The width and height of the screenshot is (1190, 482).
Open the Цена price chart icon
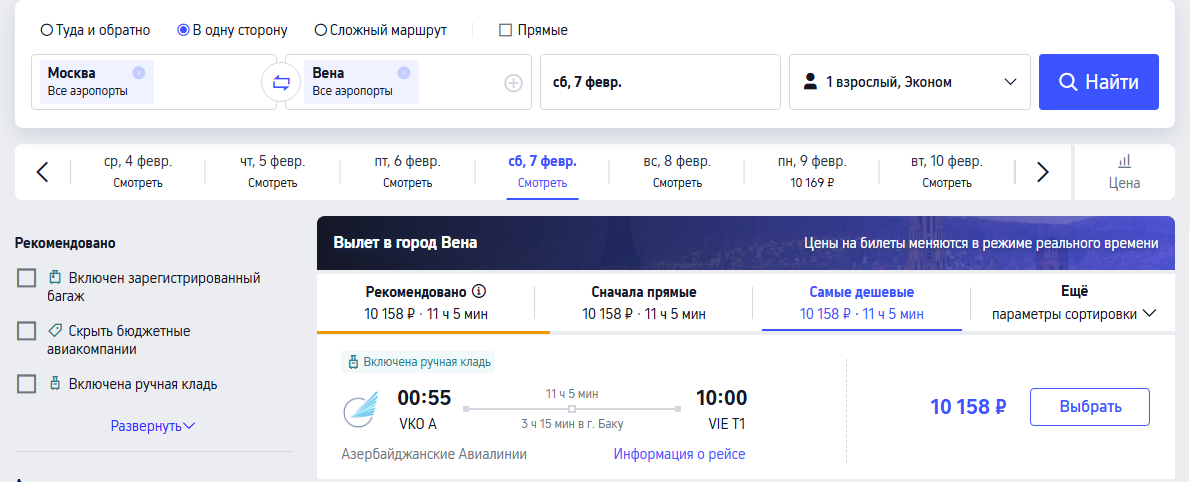[x=1124, y=171]
